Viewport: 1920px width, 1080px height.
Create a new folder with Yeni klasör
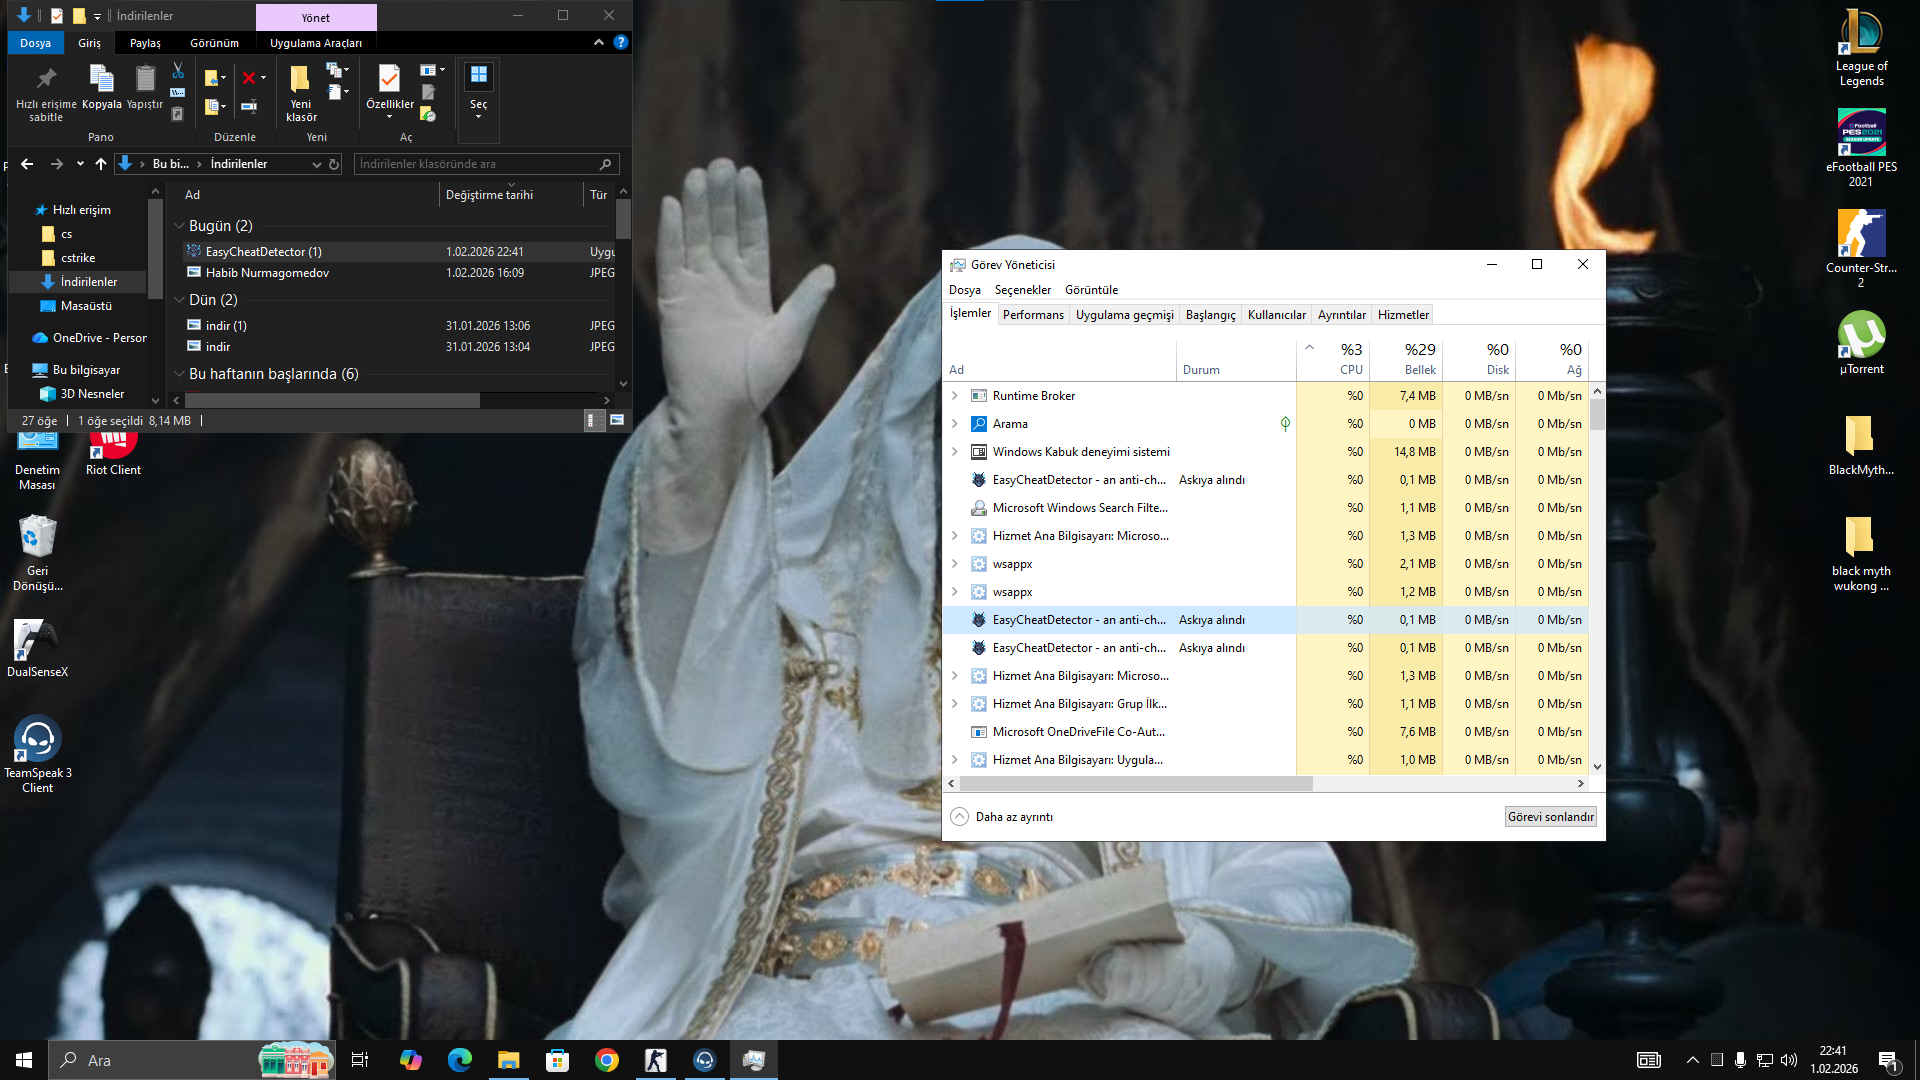coord(301,93)
